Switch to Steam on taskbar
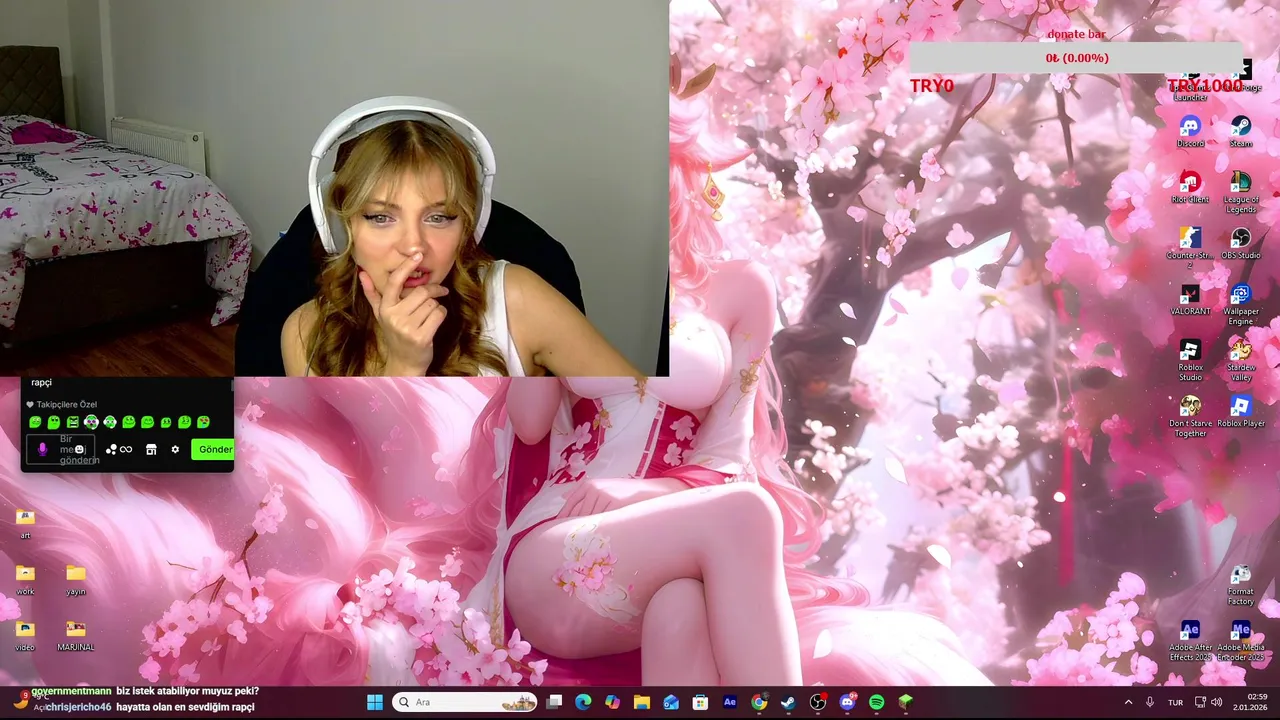1280x720 pixels. point(788,702)
